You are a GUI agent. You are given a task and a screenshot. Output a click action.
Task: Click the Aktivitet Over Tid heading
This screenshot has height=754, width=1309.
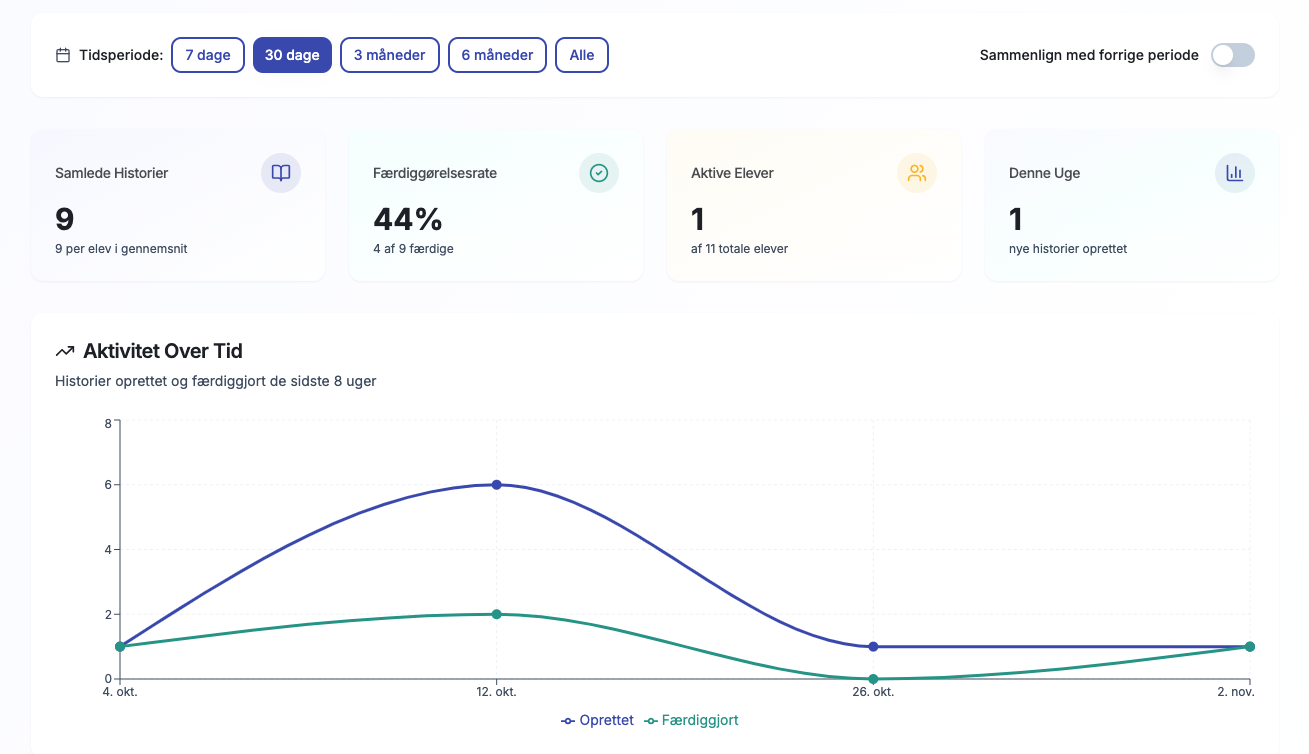(163, 351)
